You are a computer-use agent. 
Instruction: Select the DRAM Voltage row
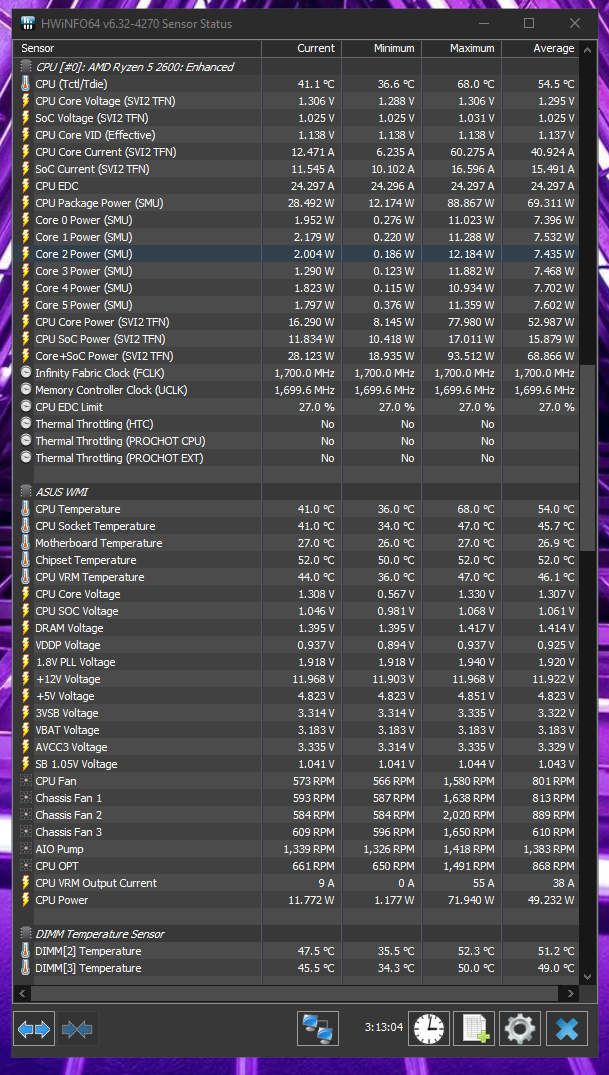click(x=296, y=628)
